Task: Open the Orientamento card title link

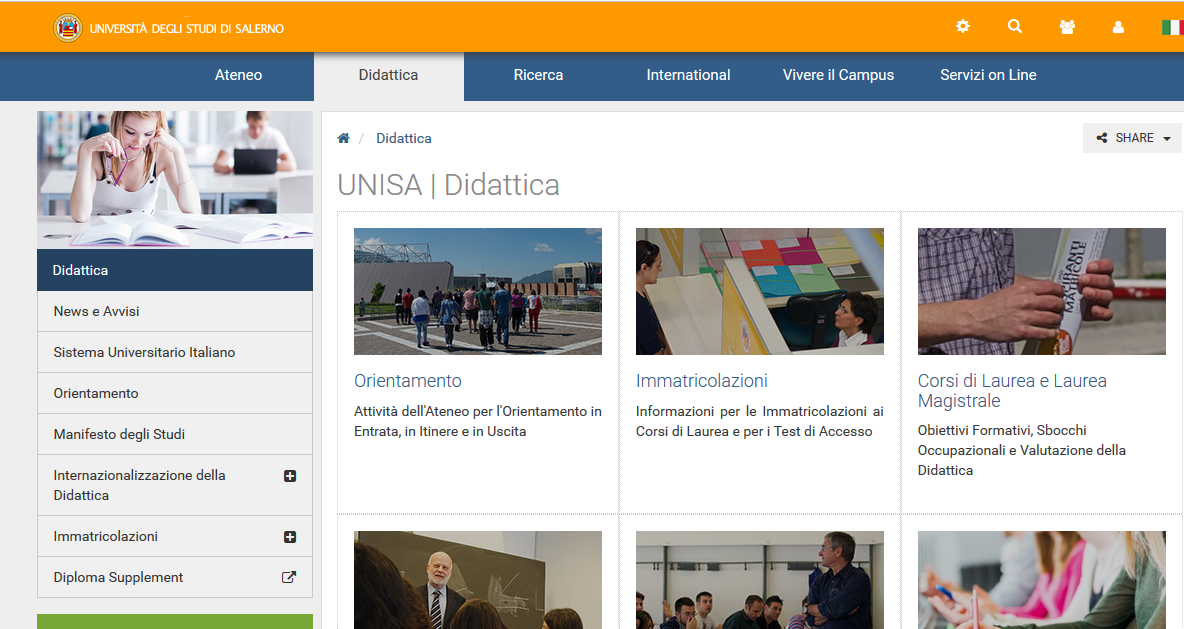Action: [408, 381]
